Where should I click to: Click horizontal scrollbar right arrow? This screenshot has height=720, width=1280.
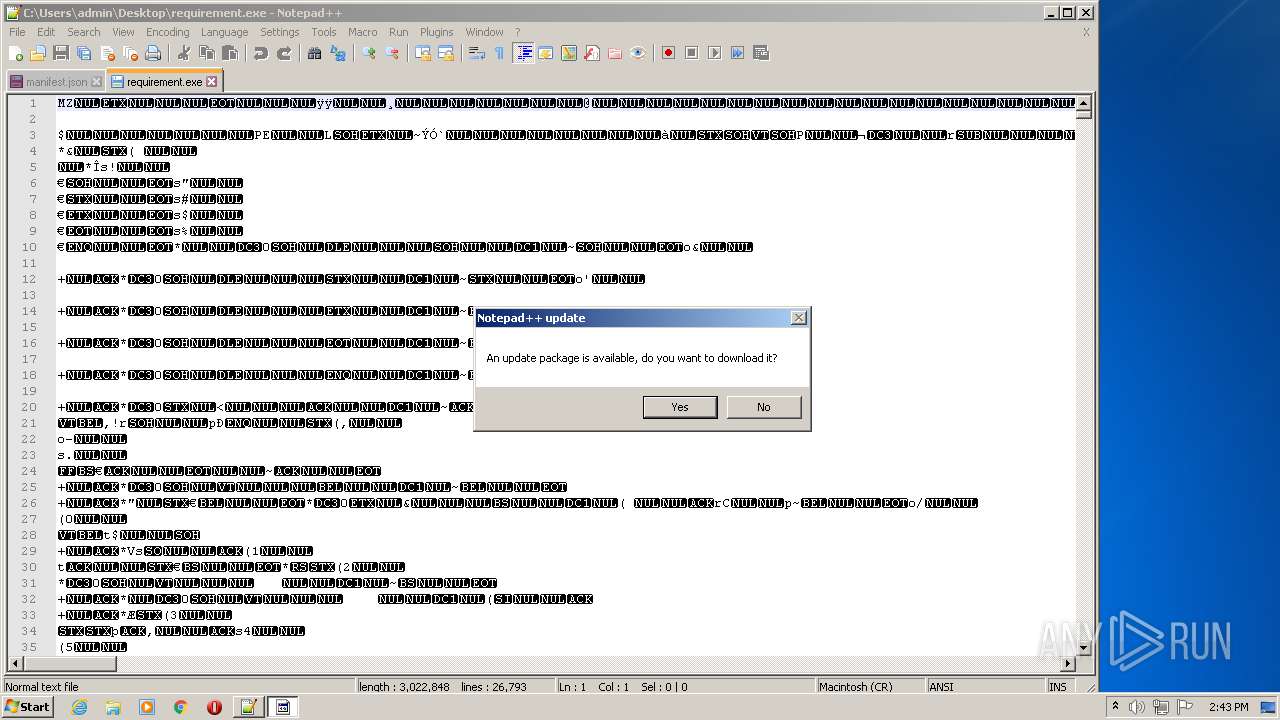1068,663
